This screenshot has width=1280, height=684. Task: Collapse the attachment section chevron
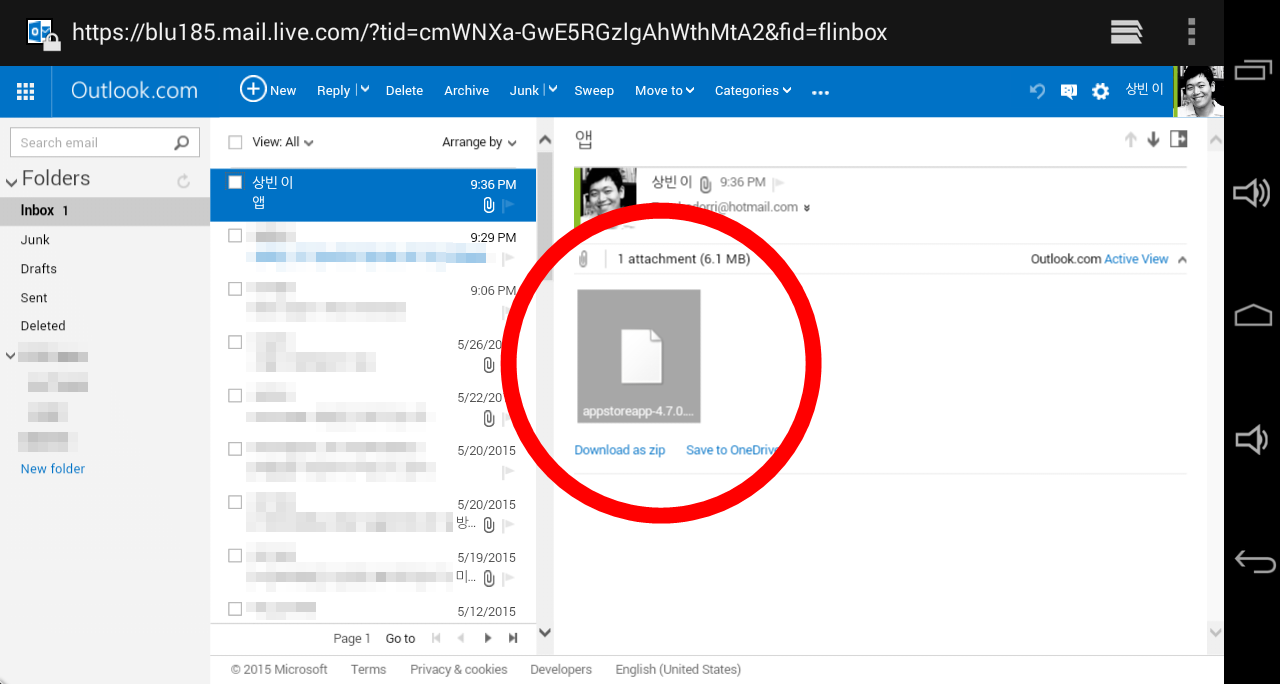(1182, 259)
